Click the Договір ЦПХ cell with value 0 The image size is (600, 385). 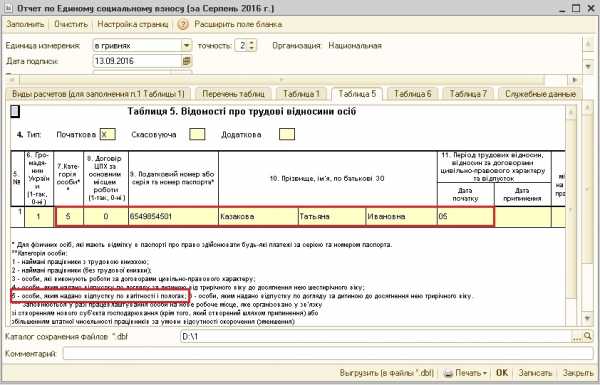(x=106, y=217)
